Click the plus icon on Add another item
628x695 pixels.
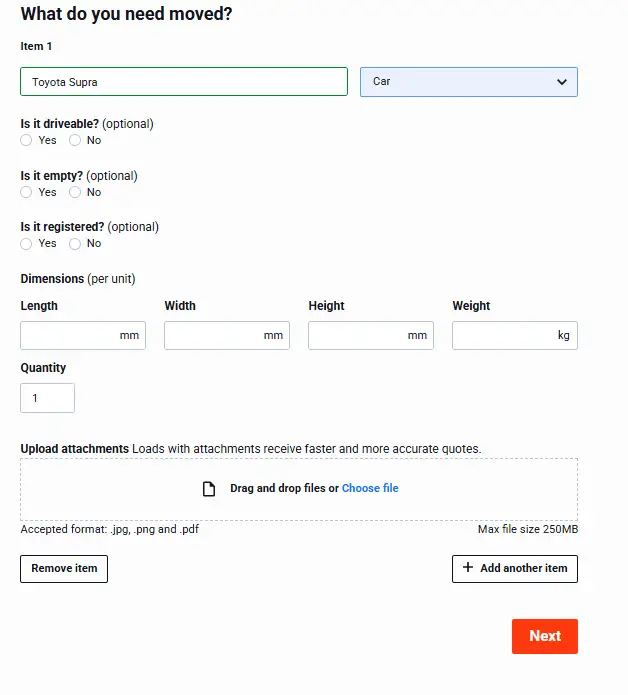[468, 567]
